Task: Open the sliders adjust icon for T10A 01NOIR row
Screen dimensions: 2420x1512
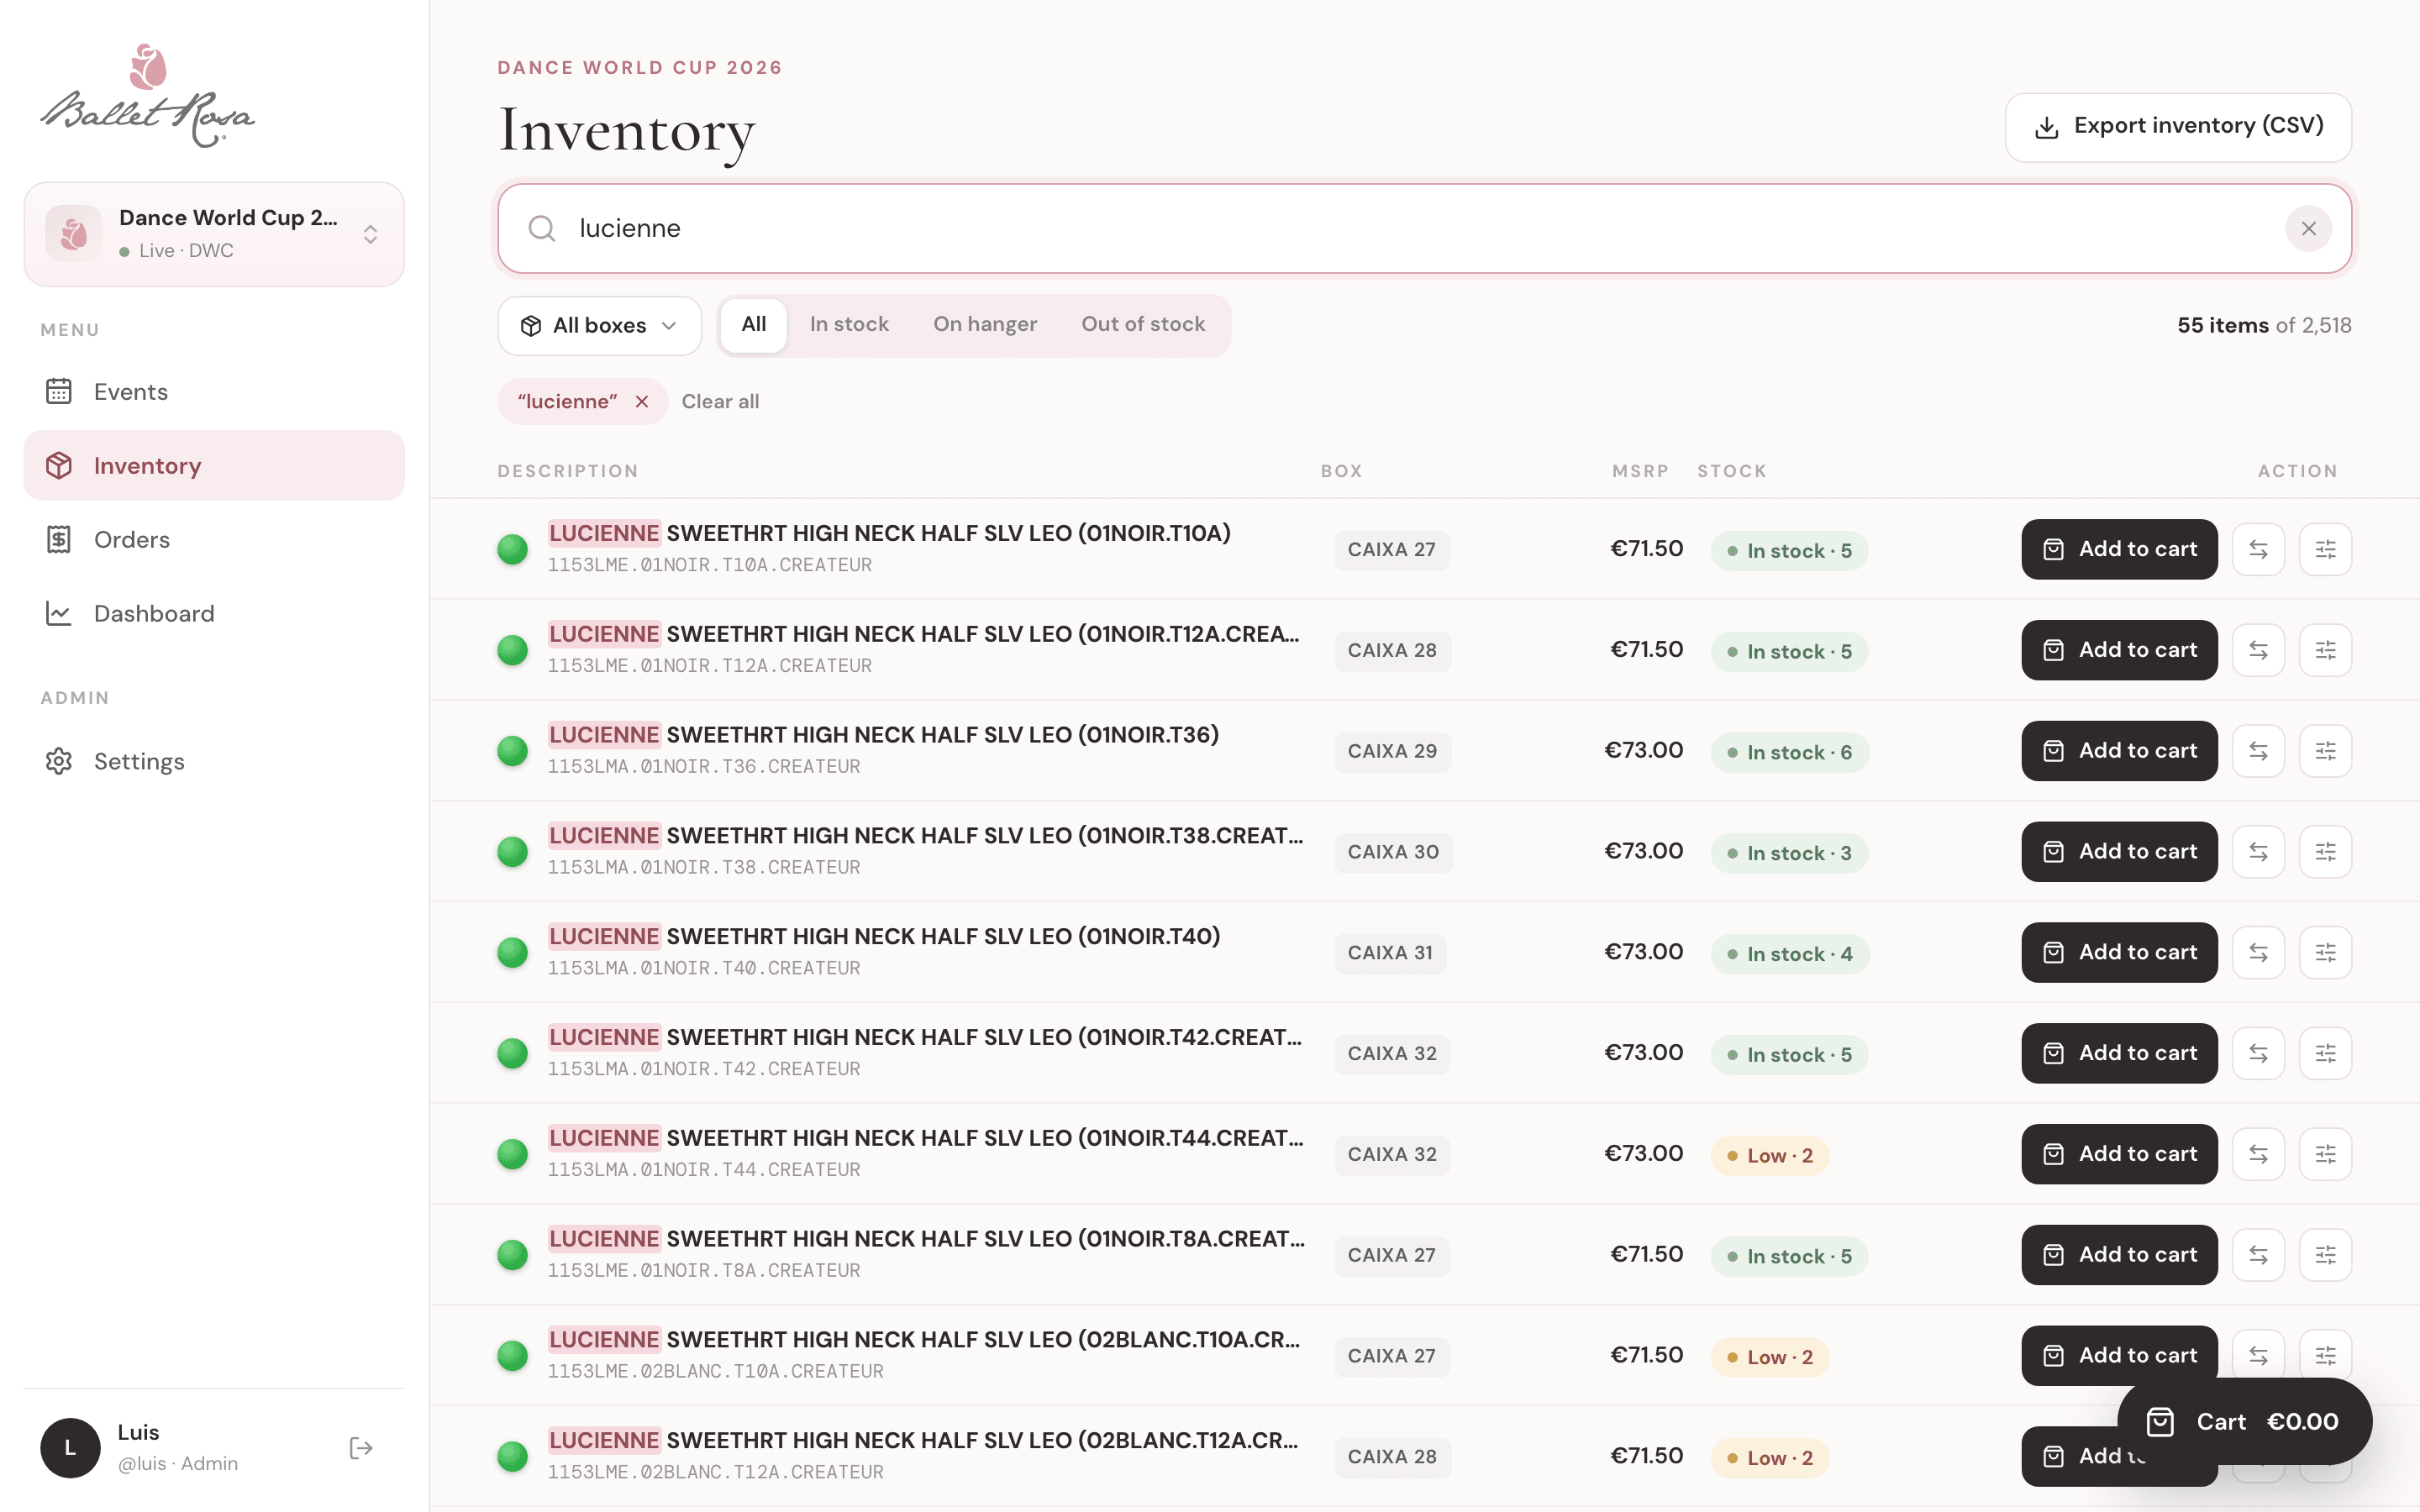Action: coord(2325,549)
